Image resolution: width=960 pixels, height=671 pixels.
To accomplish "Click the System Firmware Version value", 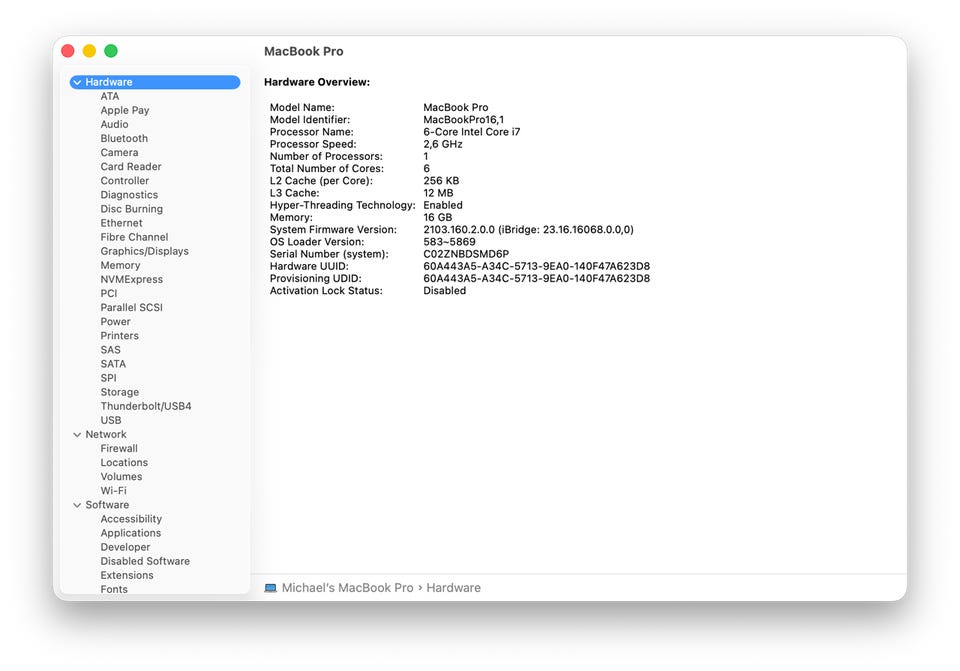I will (528, 230).
